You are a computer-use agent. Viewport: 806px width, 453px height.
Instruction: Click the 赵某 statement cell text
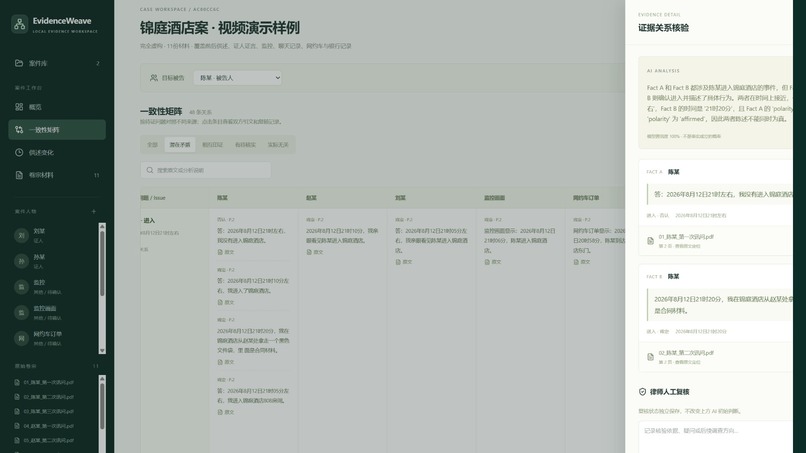342,235
